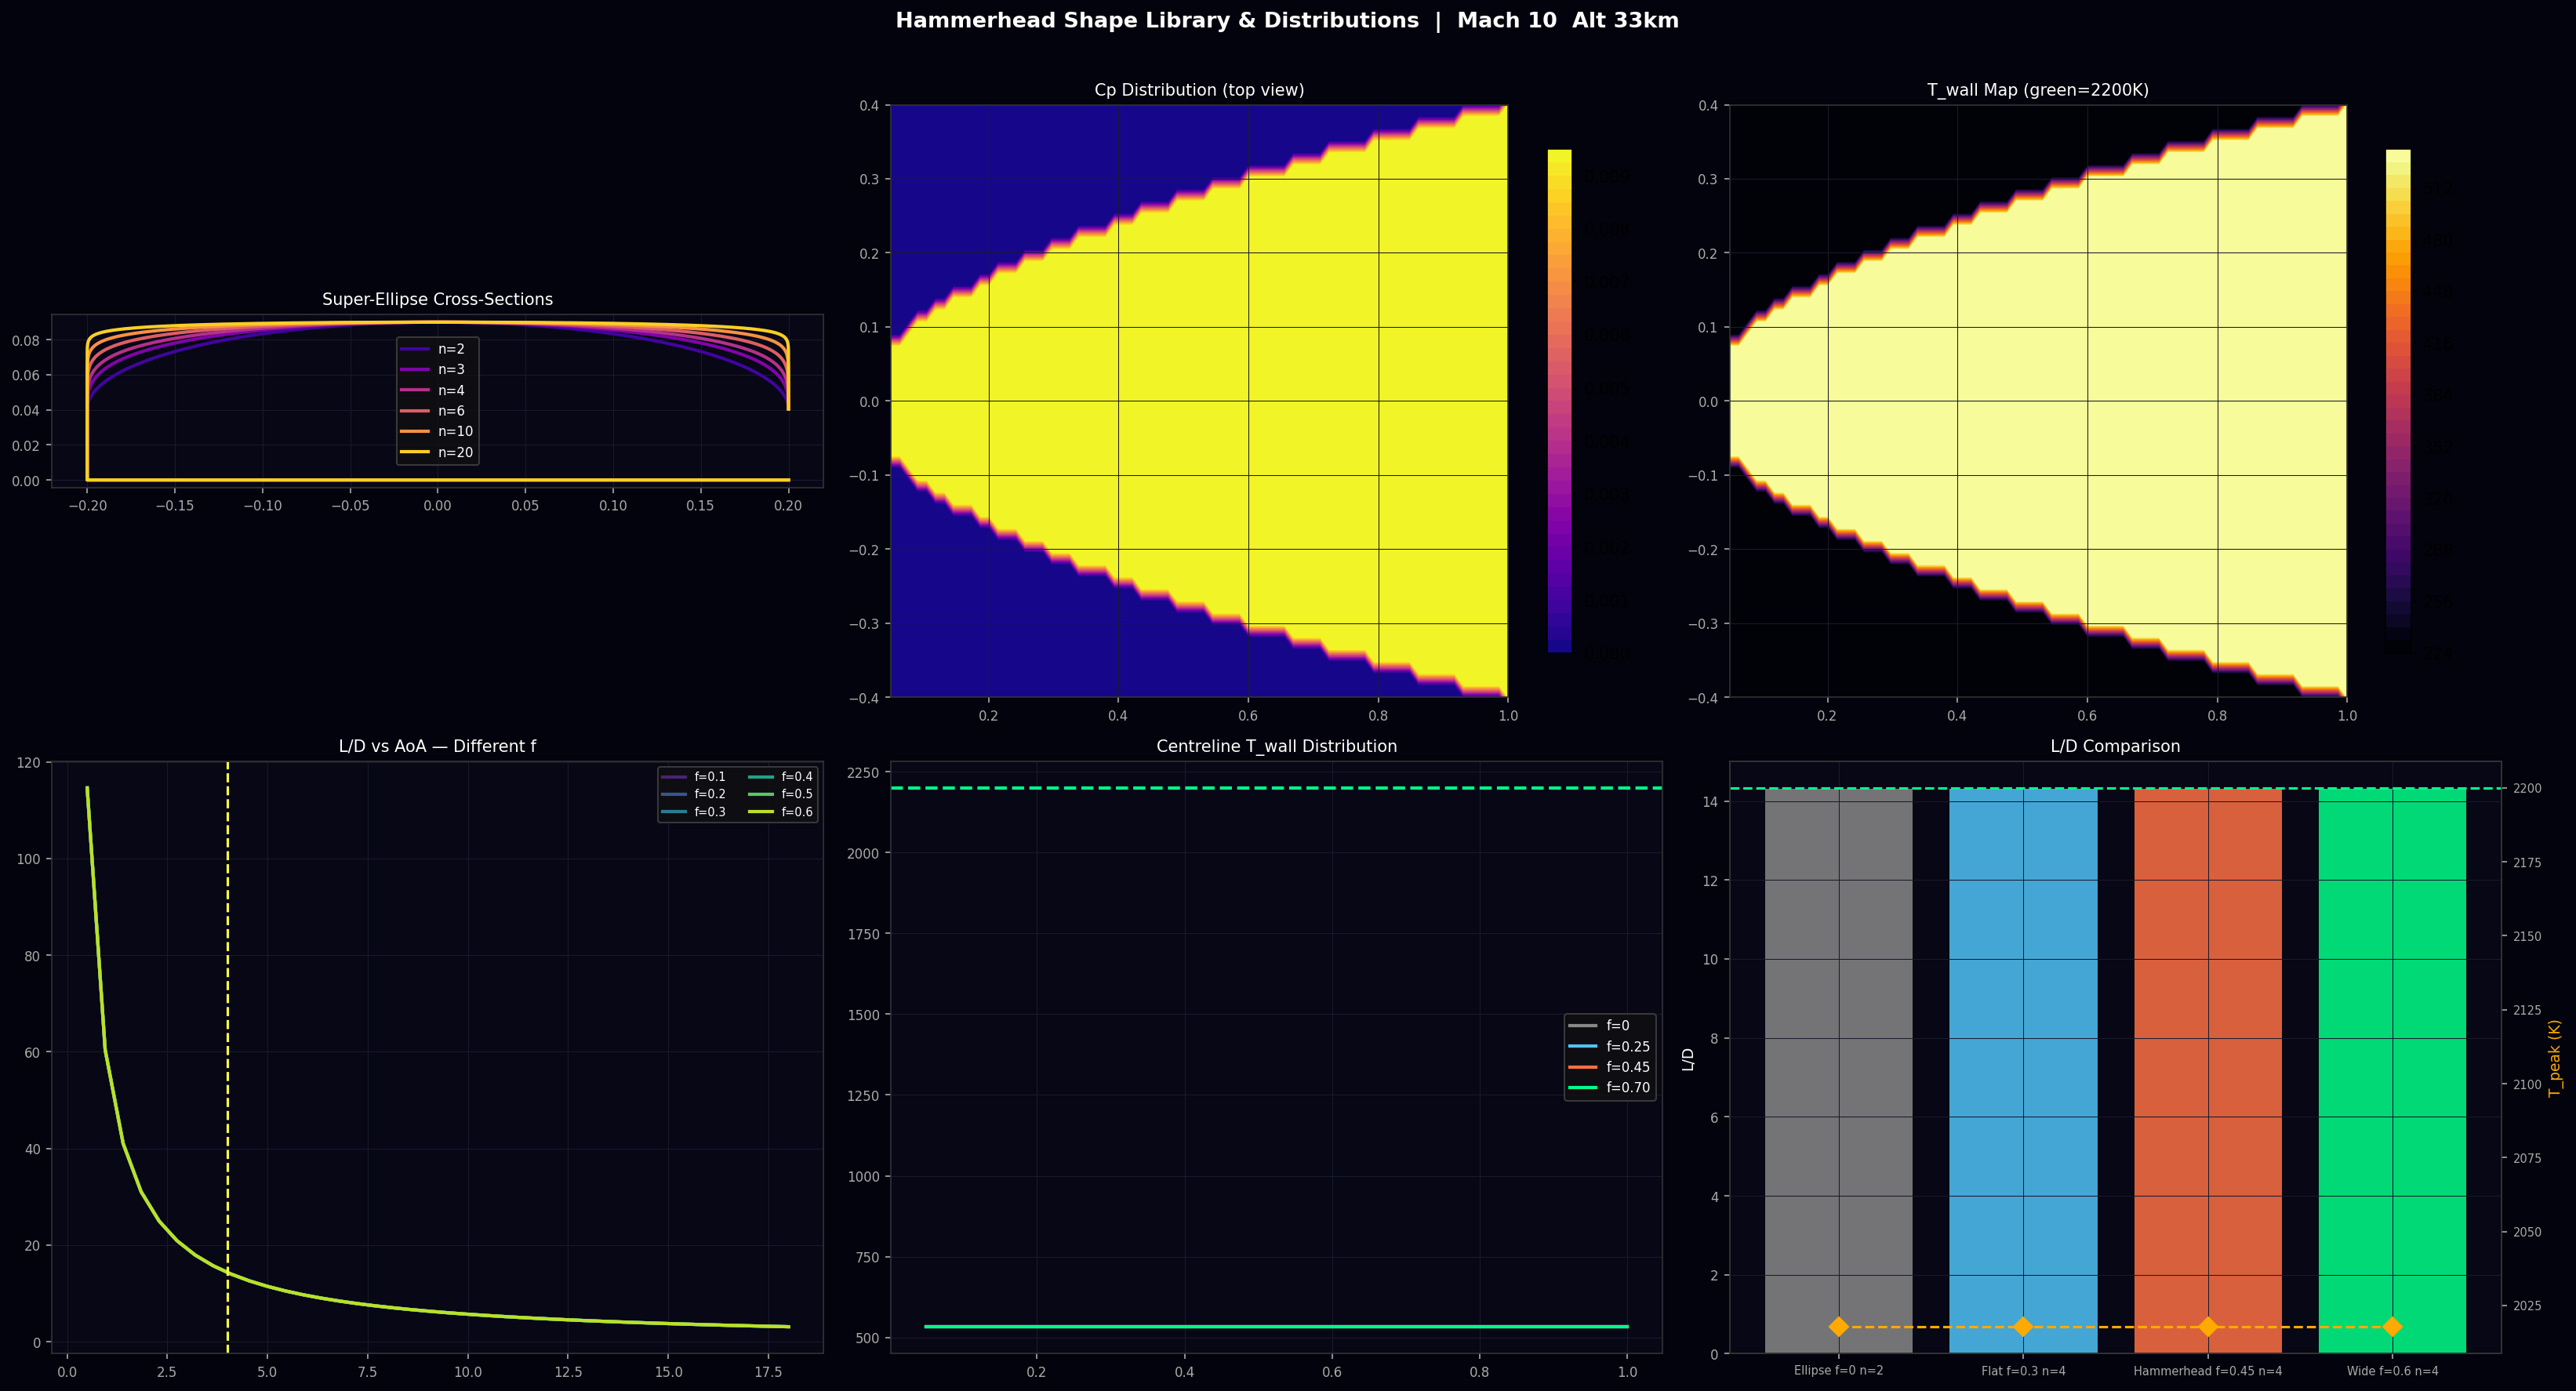
Task: Click the 'Wide f=0.6 n=4' axis label
Action: pos(2392,1371)
